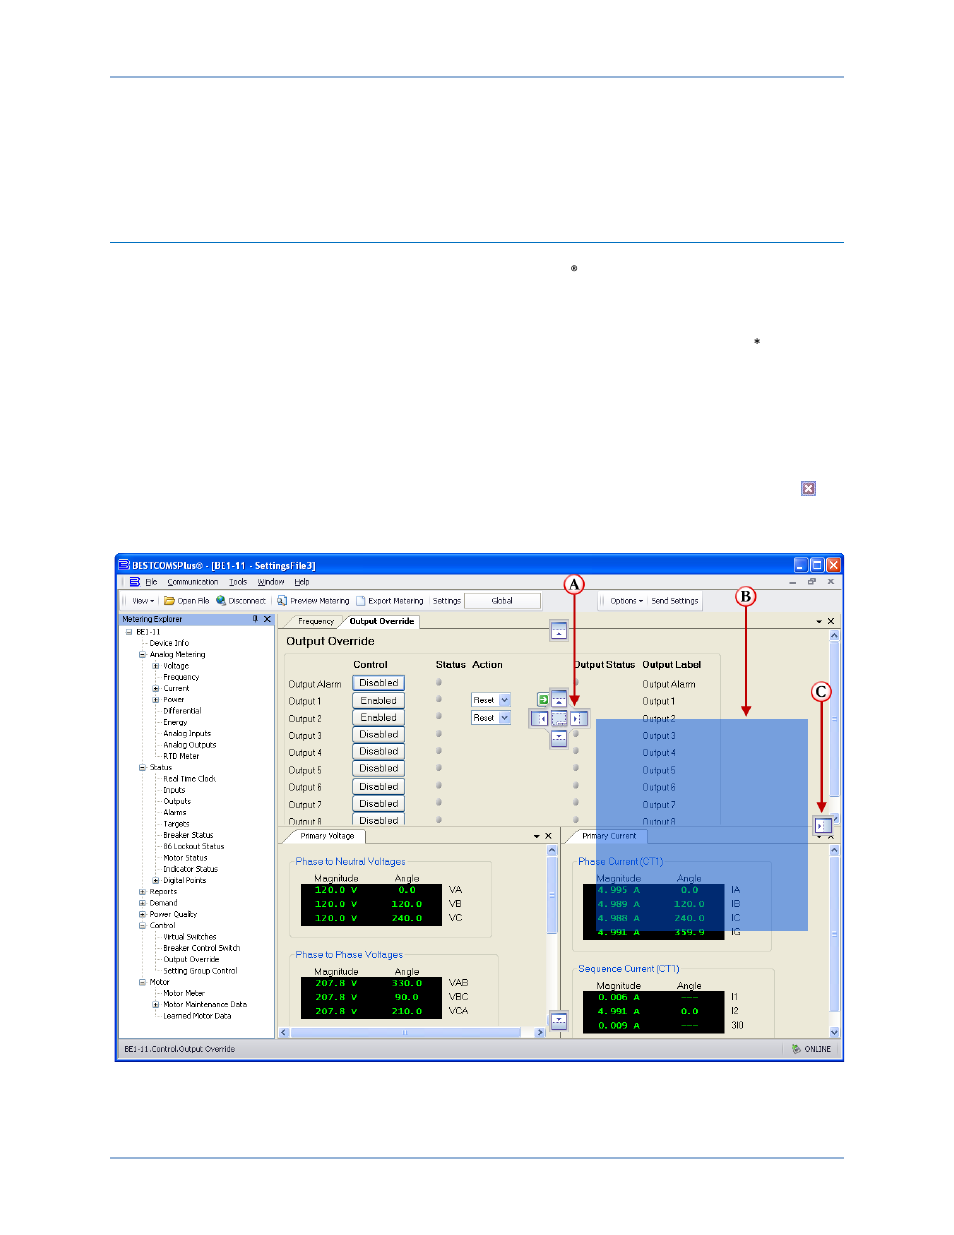Toggle Output 4 control Disabled button
Screen dimensions: 954x1235
[x=379, y=752]
